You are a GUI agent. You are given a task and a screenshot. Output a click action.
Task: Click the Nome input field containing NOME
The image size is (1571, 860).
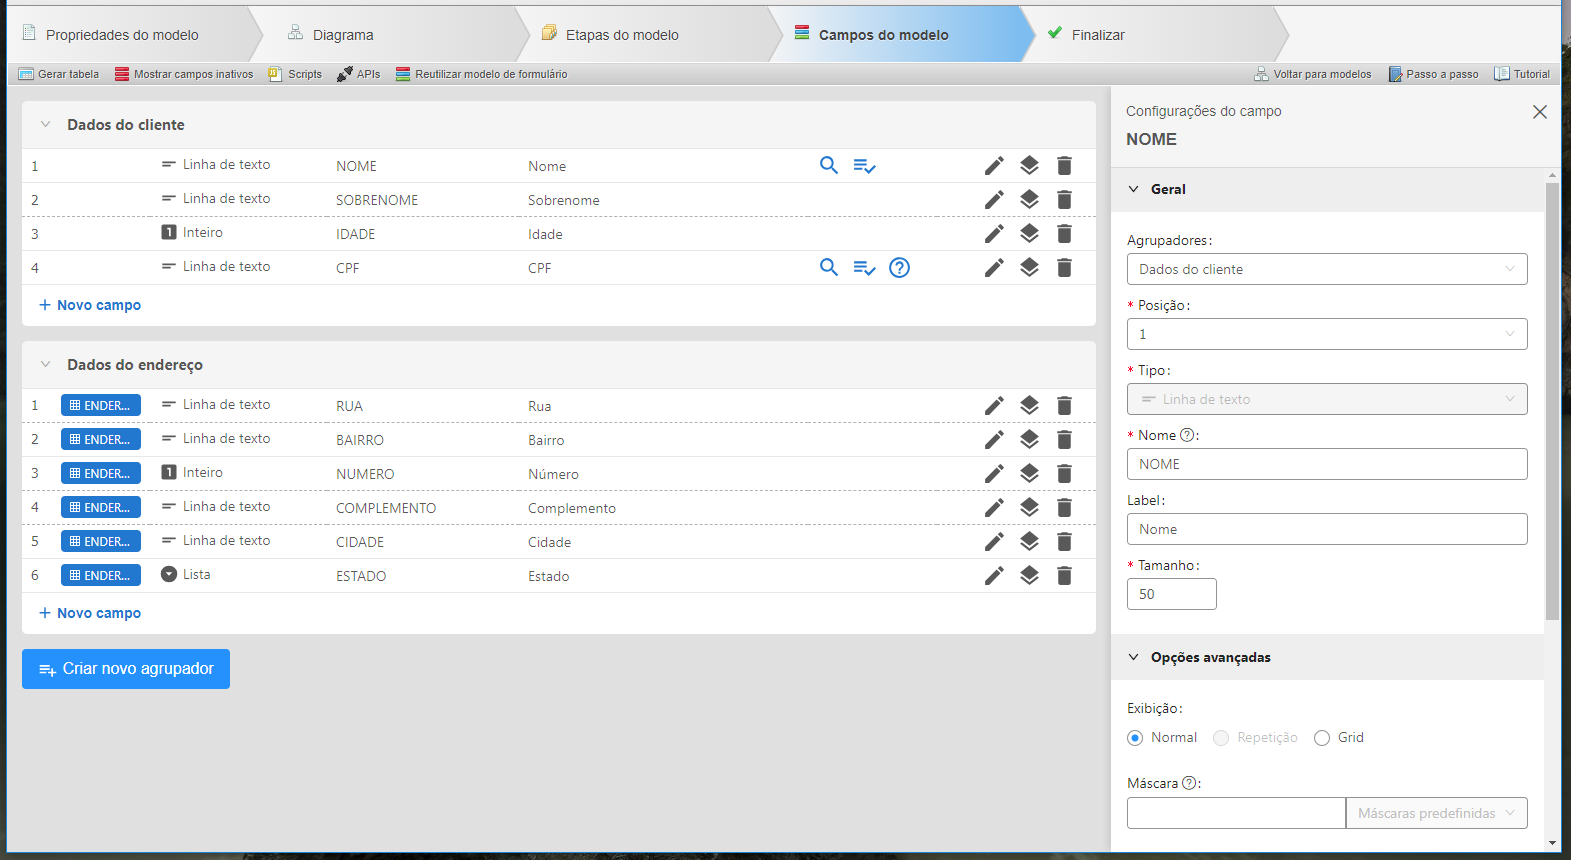1327,464
